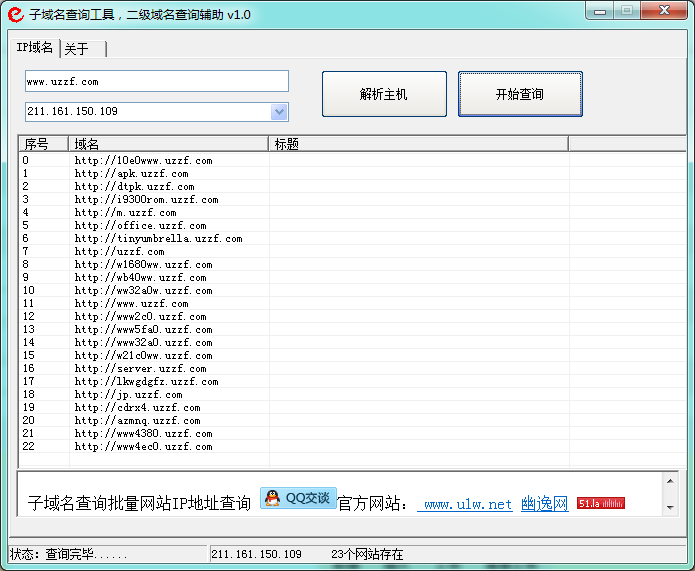Viewport: 695px width, 571px height.
Task: Click the 51.la statistics badge
Action: click(x=601, y=503)
